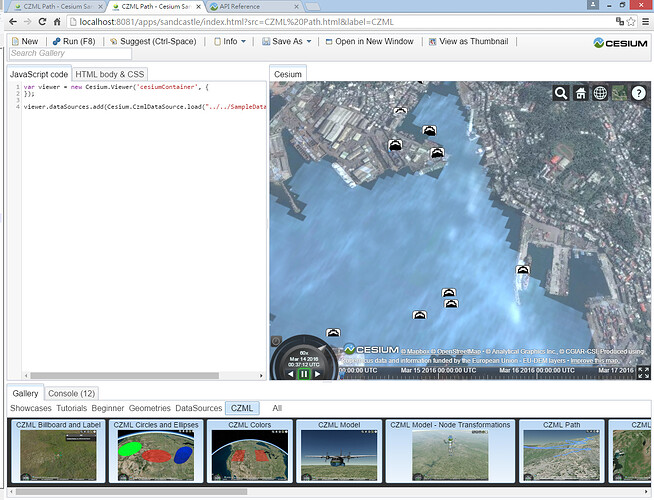Switch to HTML body & CSS tab
Screen dimensions: 654x500
click(110, 74)
